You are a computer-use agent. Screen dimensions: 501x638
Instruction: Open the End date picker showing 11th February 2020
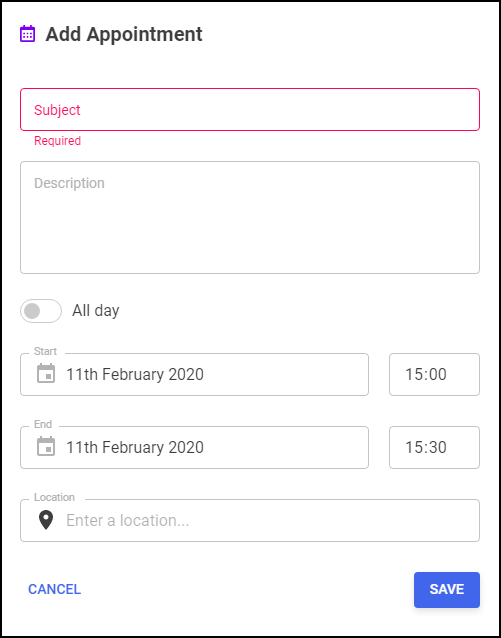pyautogui.click(x=195, y=448)
